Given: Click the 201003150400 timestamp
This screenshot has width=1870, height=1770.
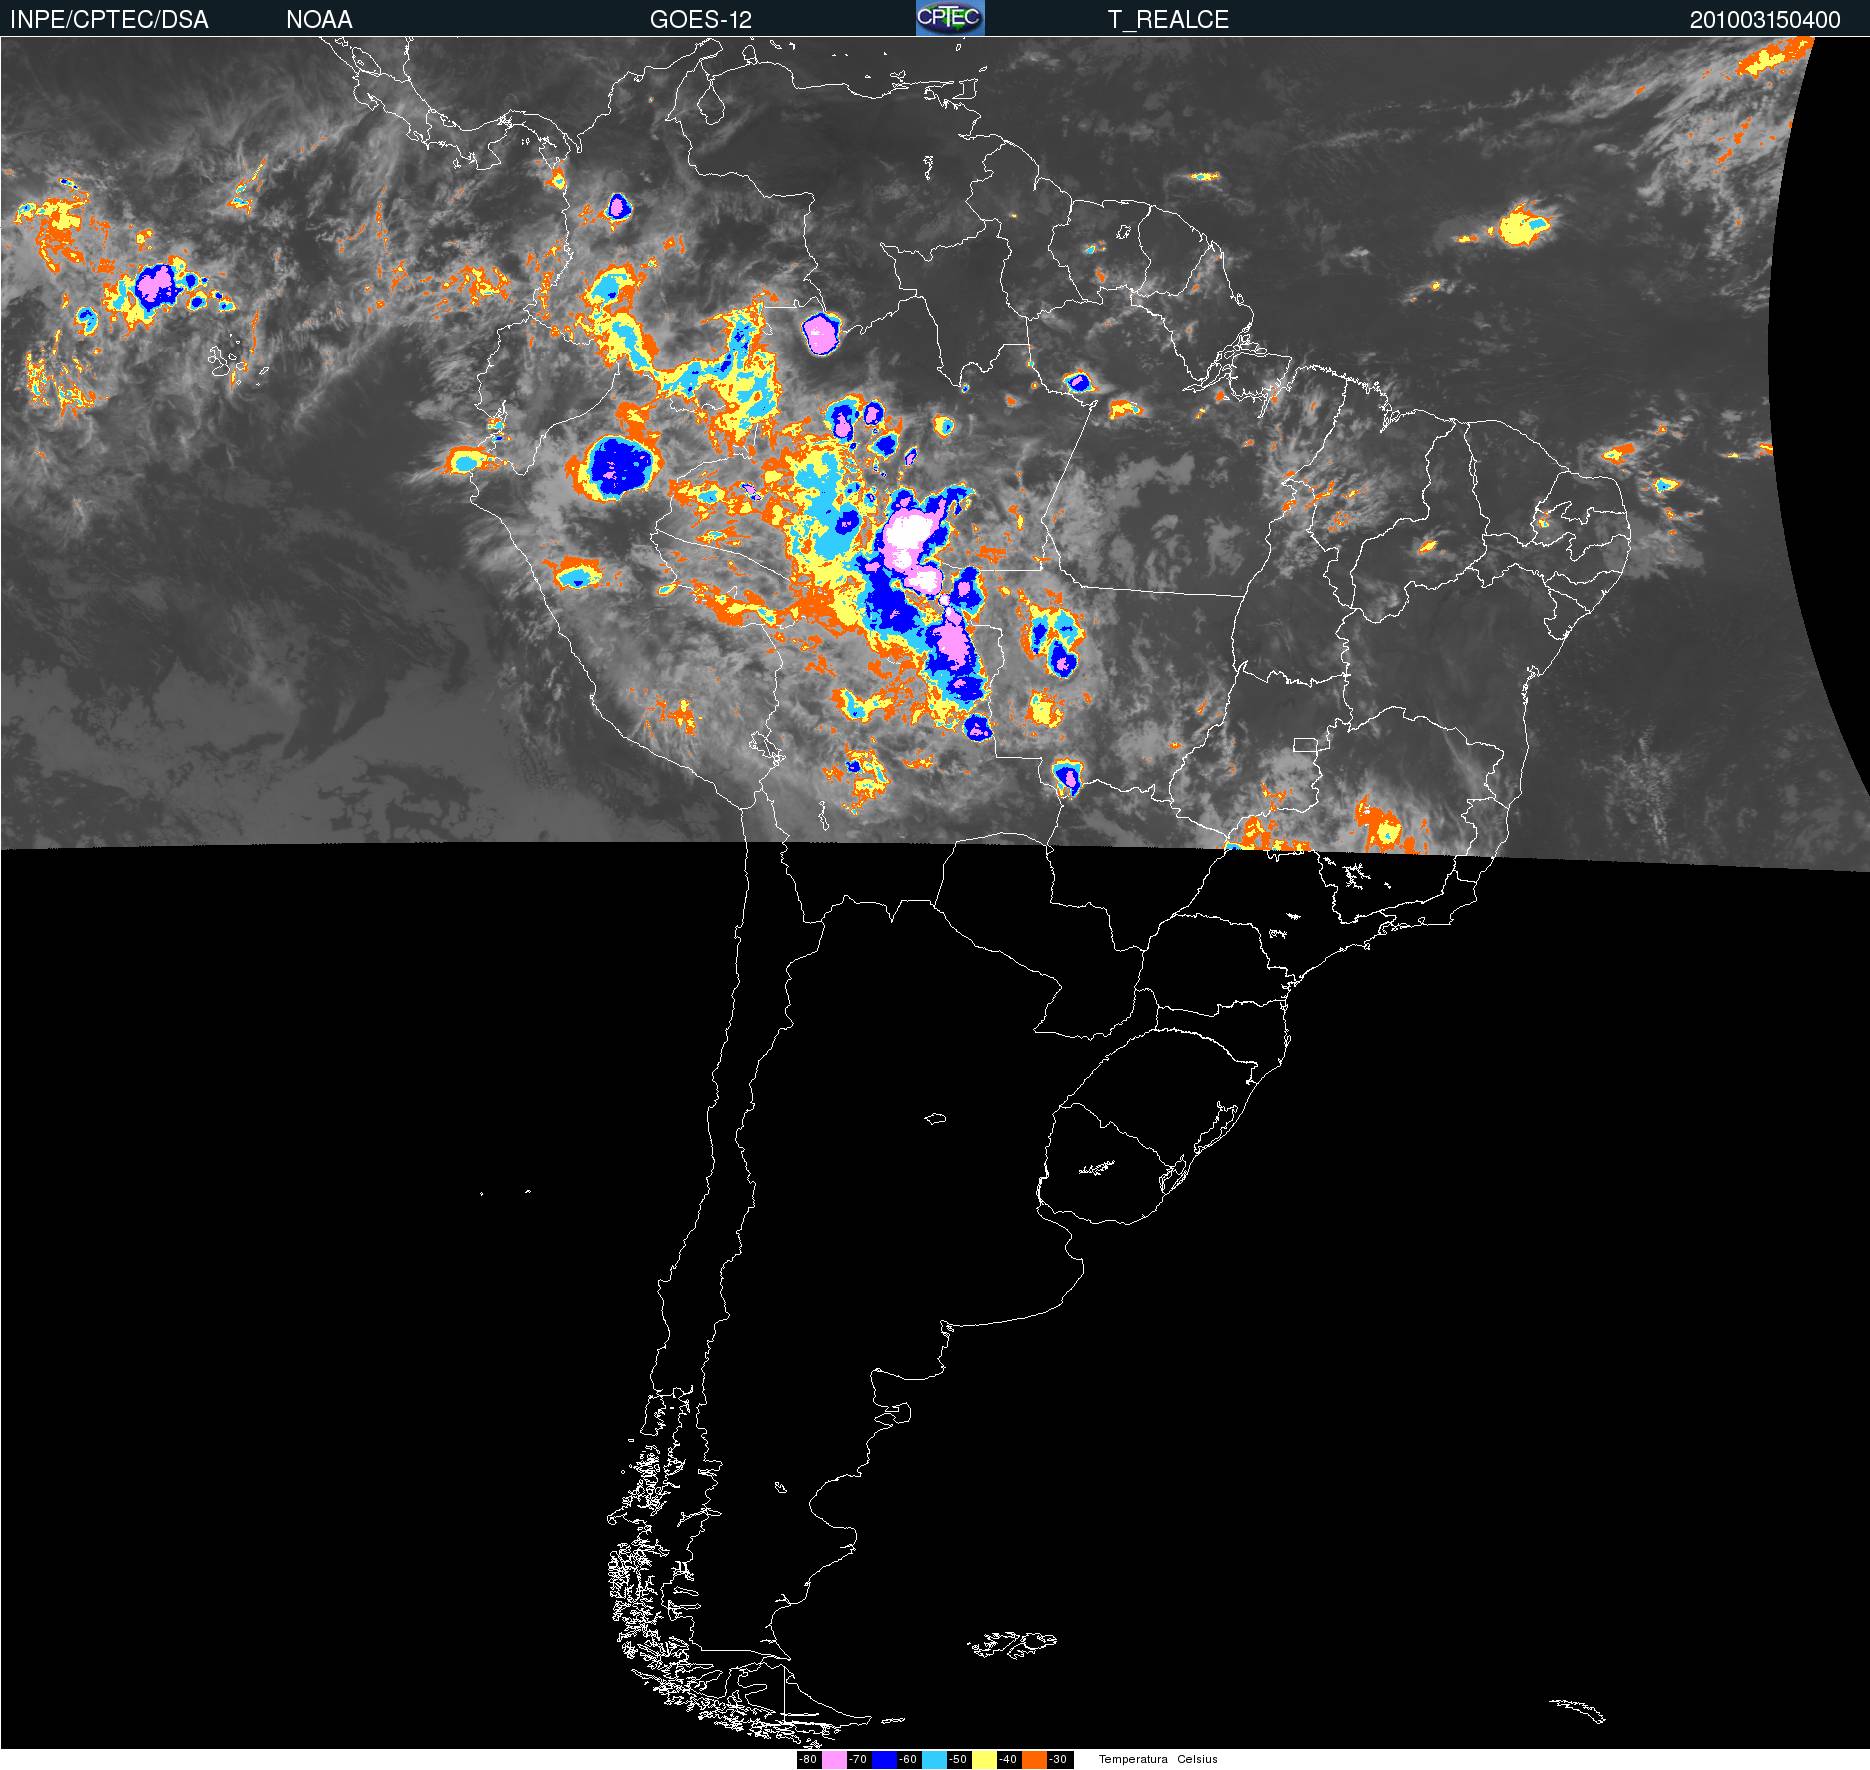Looking at the screenshot, I should tap(1765, 20).
